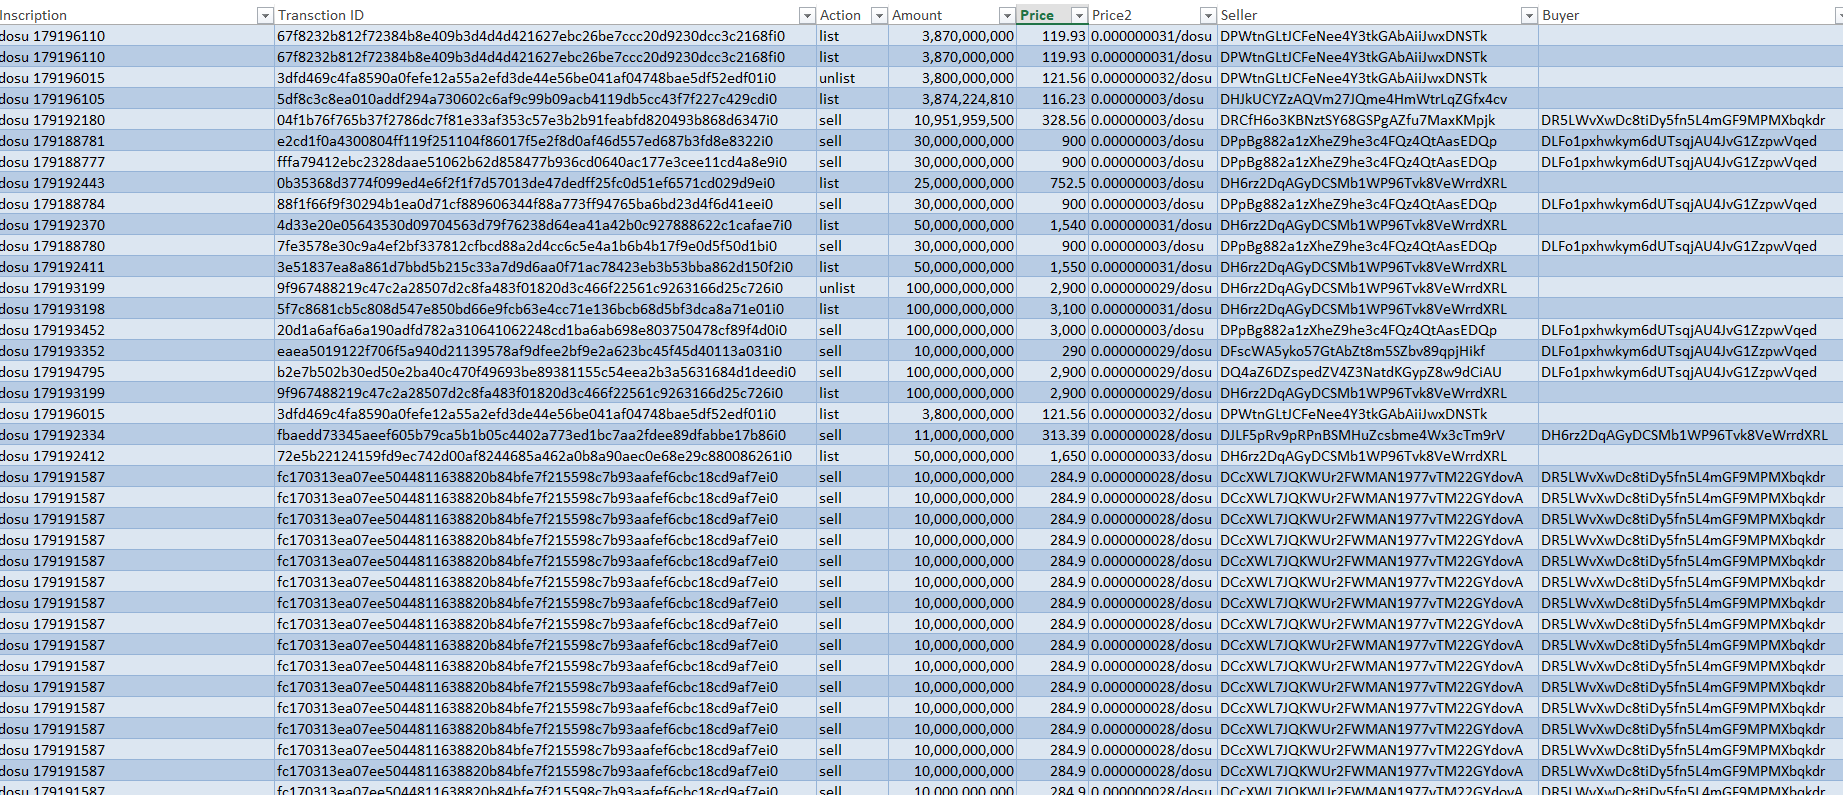Select the unlist action in row 179193199
This screenshot has height=795, width=1843.
(x=852, y=288)
